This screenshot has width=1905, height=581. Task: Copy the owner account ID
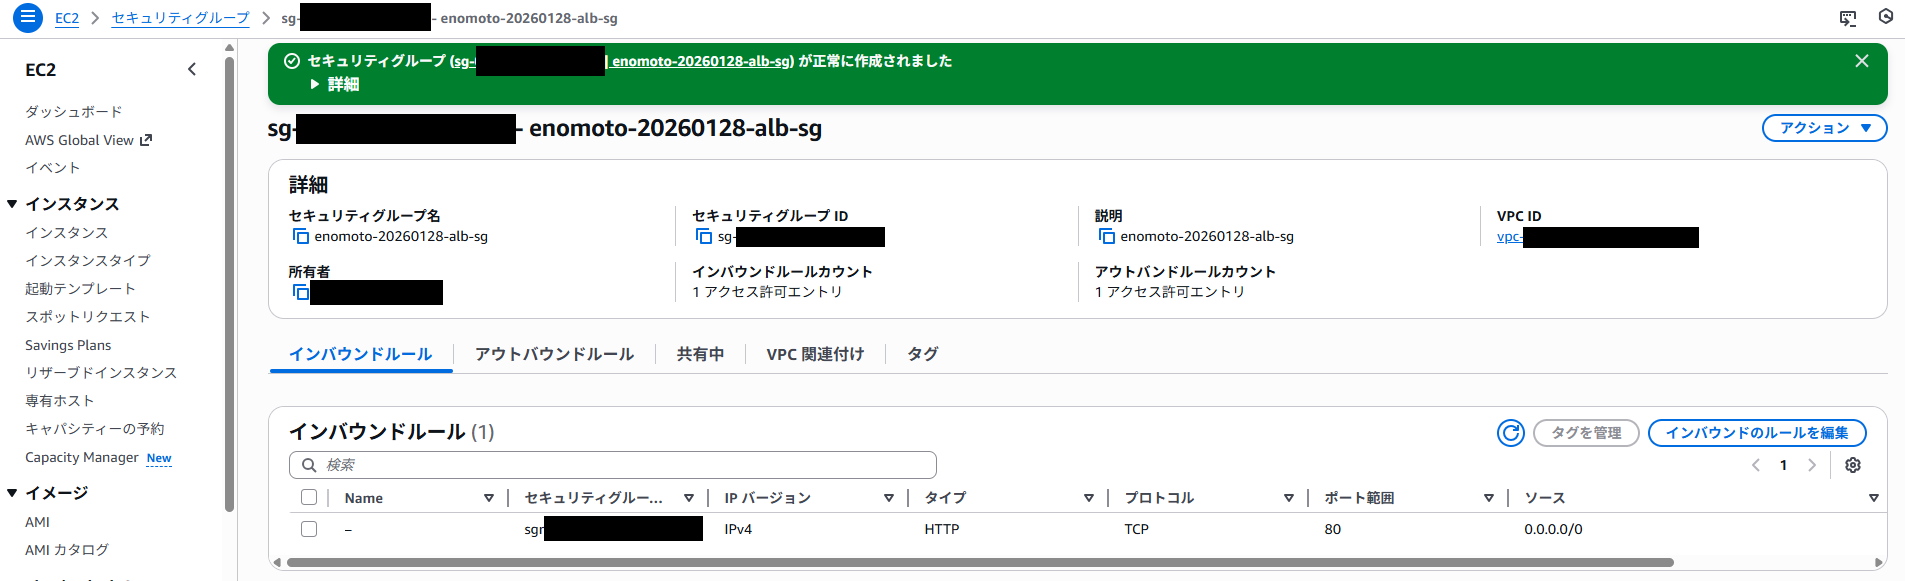pos(300,292)
